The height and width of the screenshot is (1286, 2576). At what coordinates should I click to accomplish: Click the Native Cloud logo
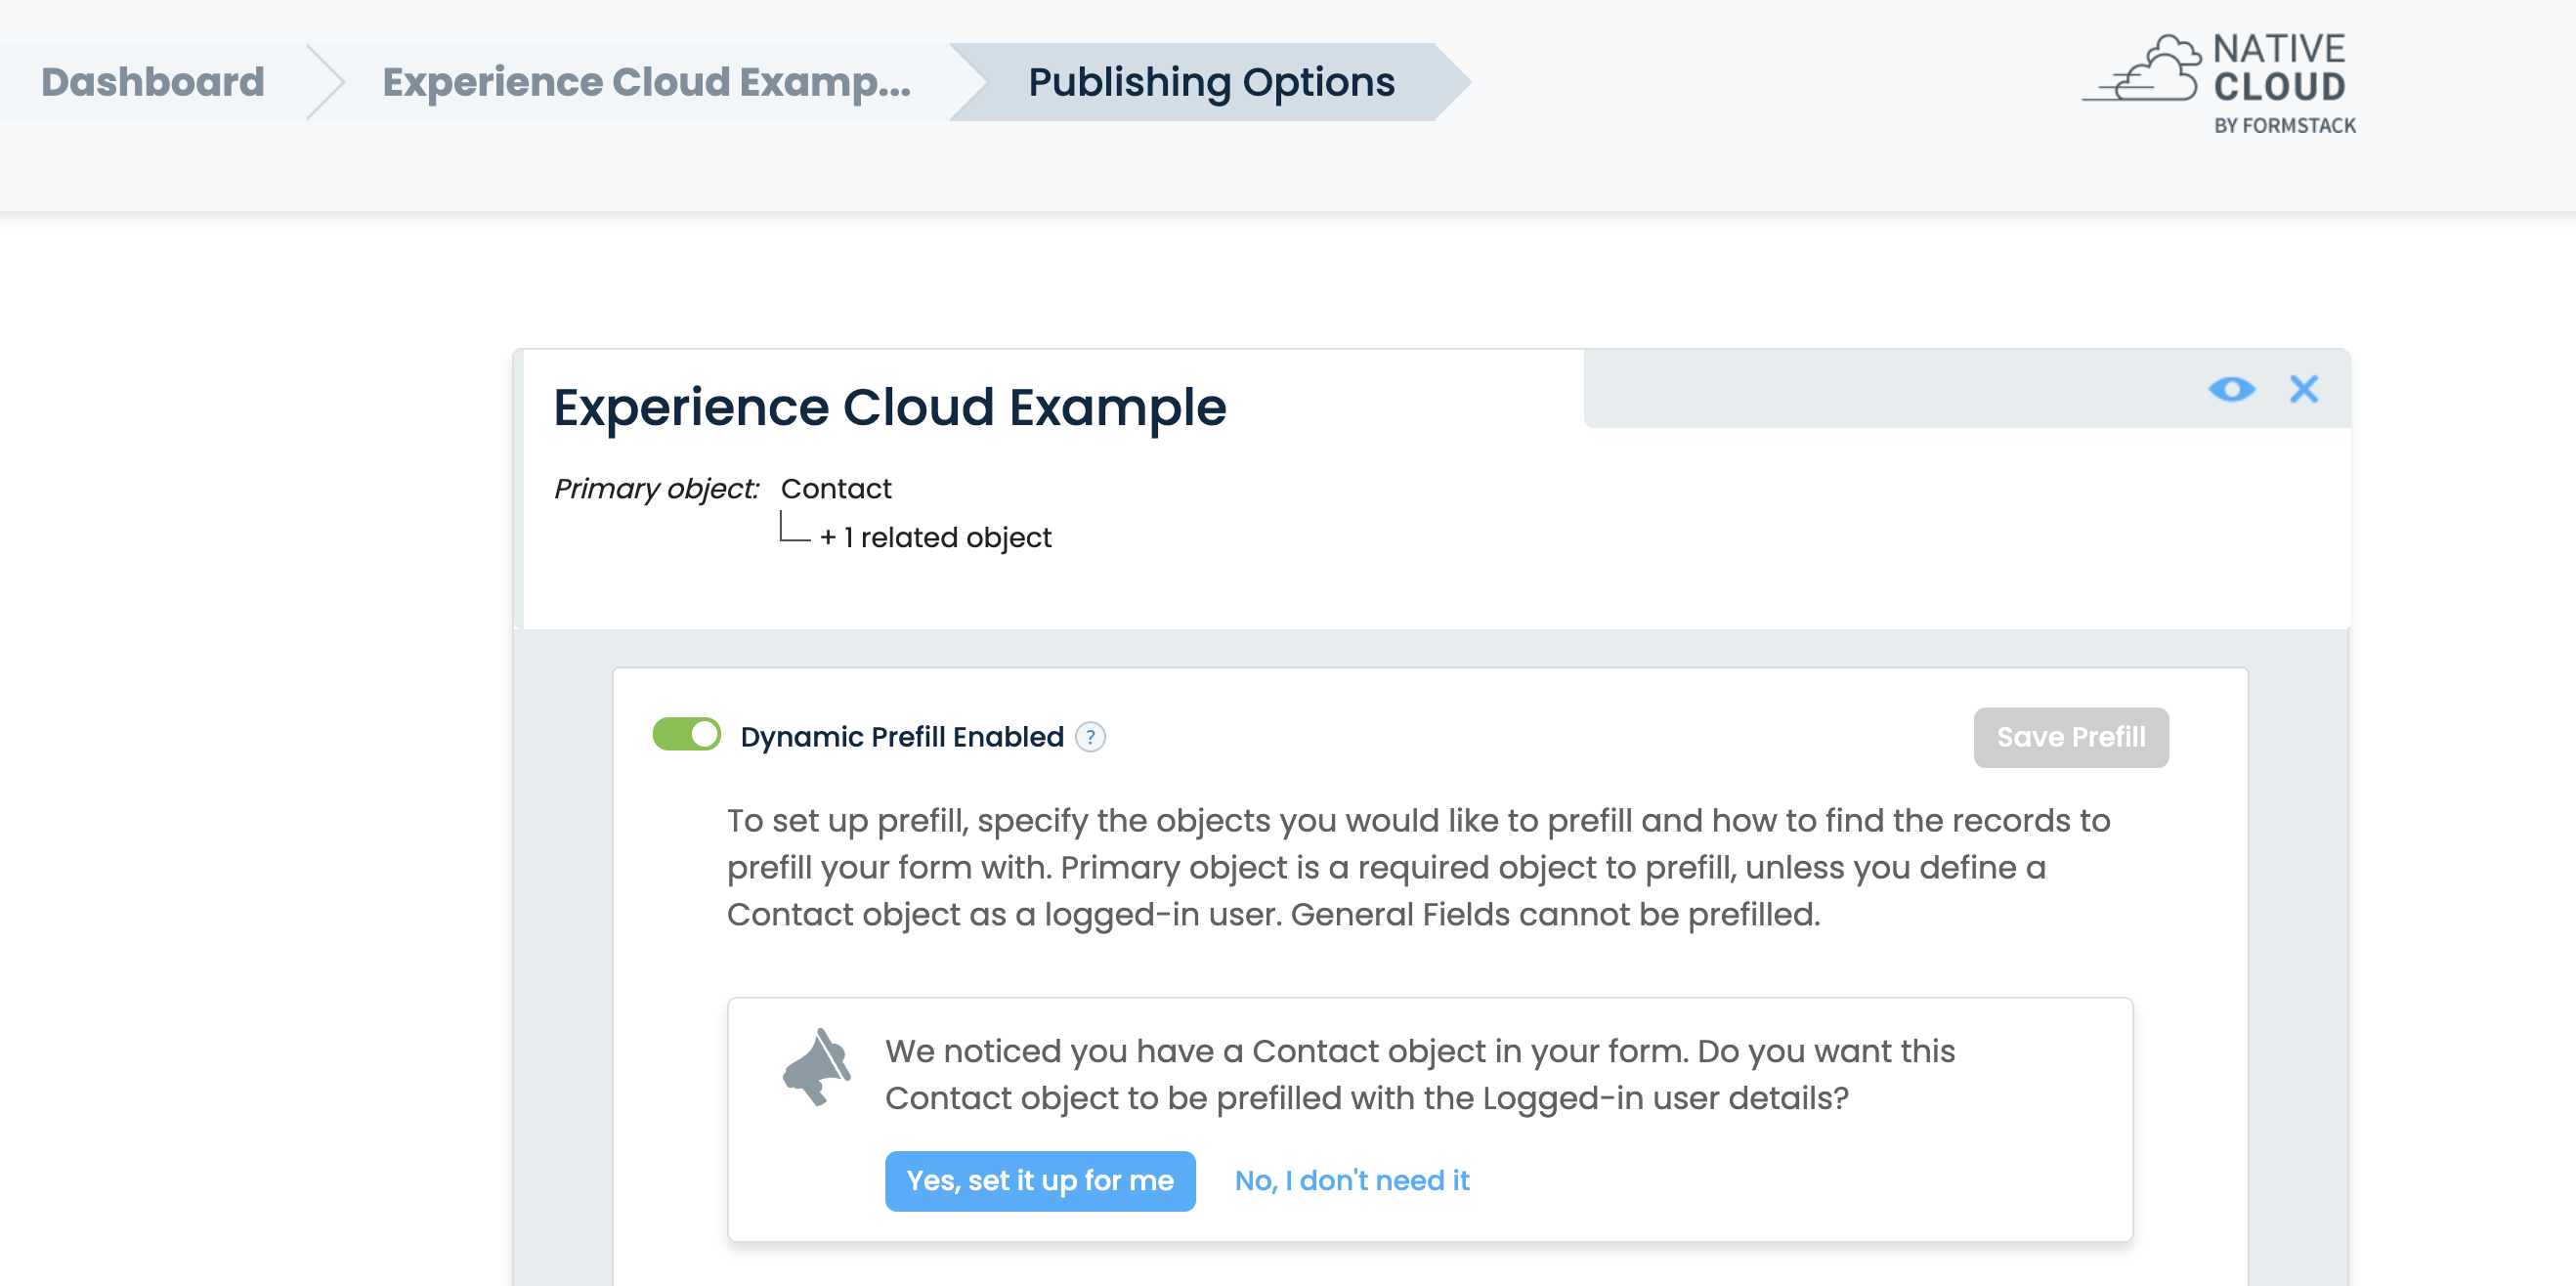click(x=2220, y=70)
